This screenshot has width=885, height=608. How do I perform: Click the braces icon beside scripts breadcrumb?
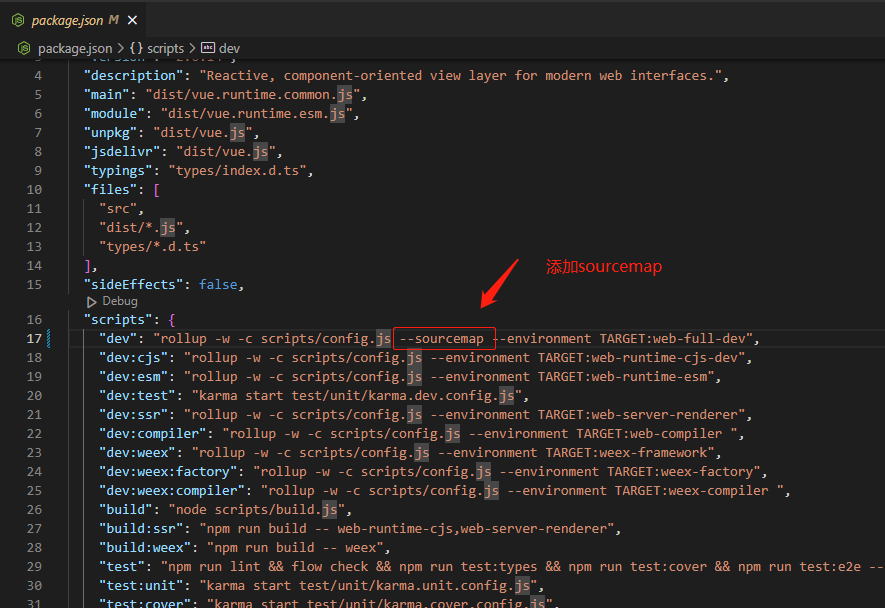tap(136, 48)
